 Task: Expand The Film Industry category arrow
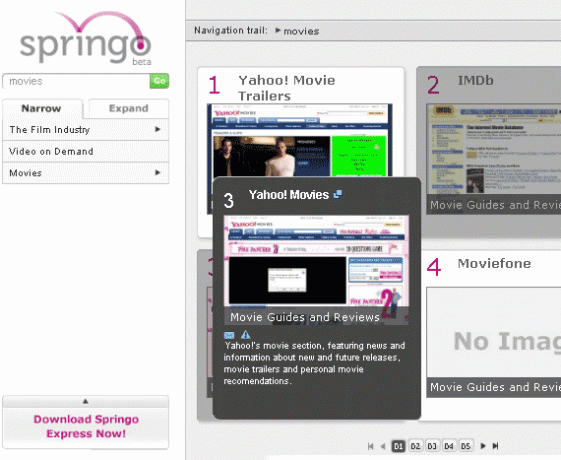(158, 129)
